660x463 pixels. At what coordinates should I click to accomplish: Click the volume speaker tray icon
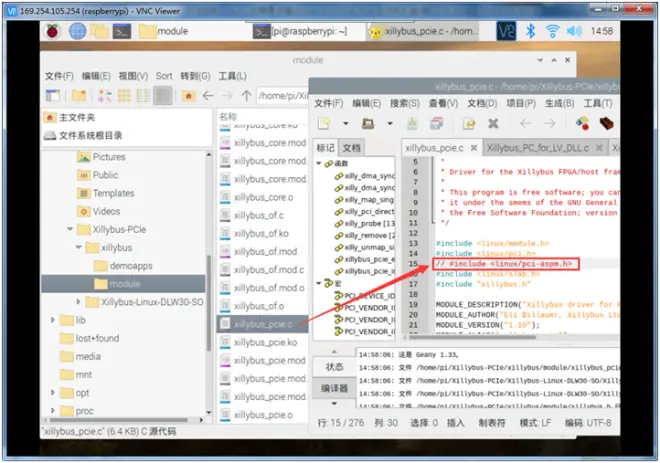574,31
